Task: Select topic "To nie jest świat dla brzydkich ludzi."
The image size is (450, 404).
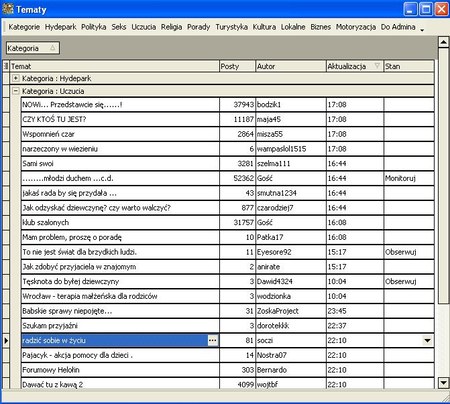Action: click(120, 252)
